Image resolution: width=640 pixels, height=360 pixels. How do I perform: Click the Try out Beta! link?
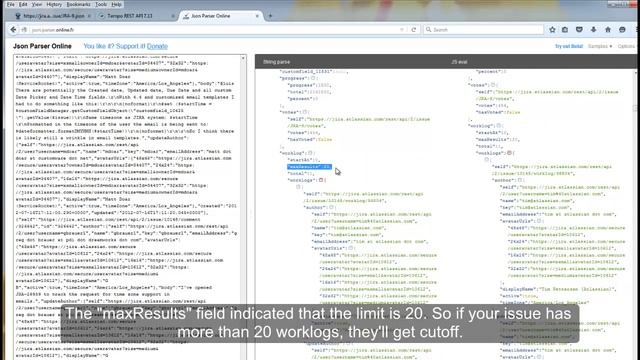click(x=569, y=46)
